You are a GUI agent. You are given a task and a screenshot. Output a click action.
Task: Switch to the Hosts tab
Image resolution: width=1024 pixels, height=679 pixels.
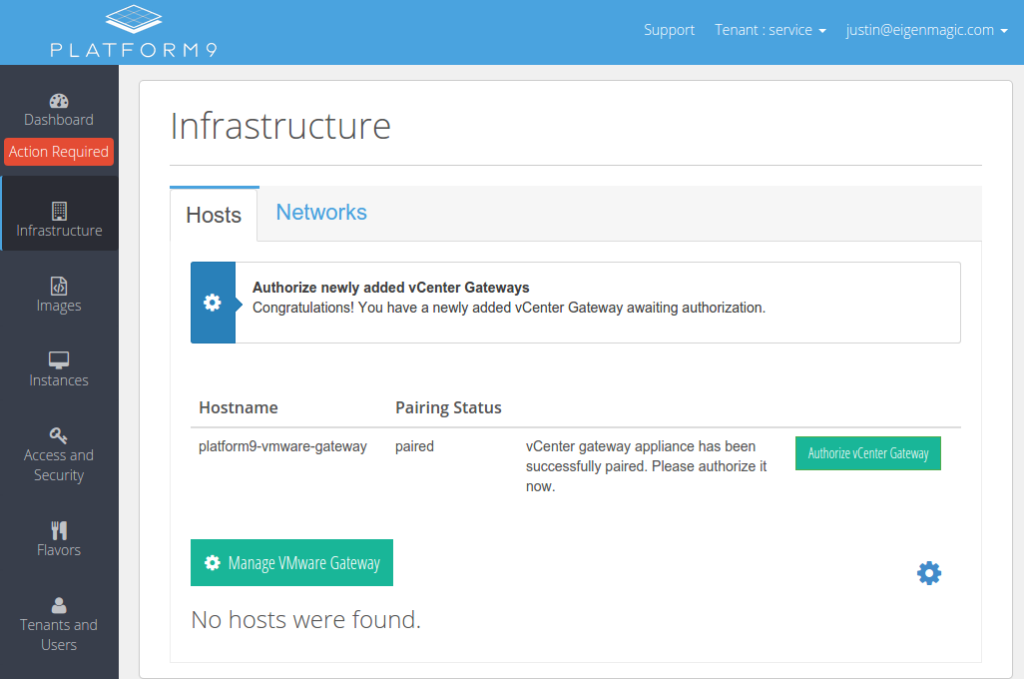click(214, 215)
